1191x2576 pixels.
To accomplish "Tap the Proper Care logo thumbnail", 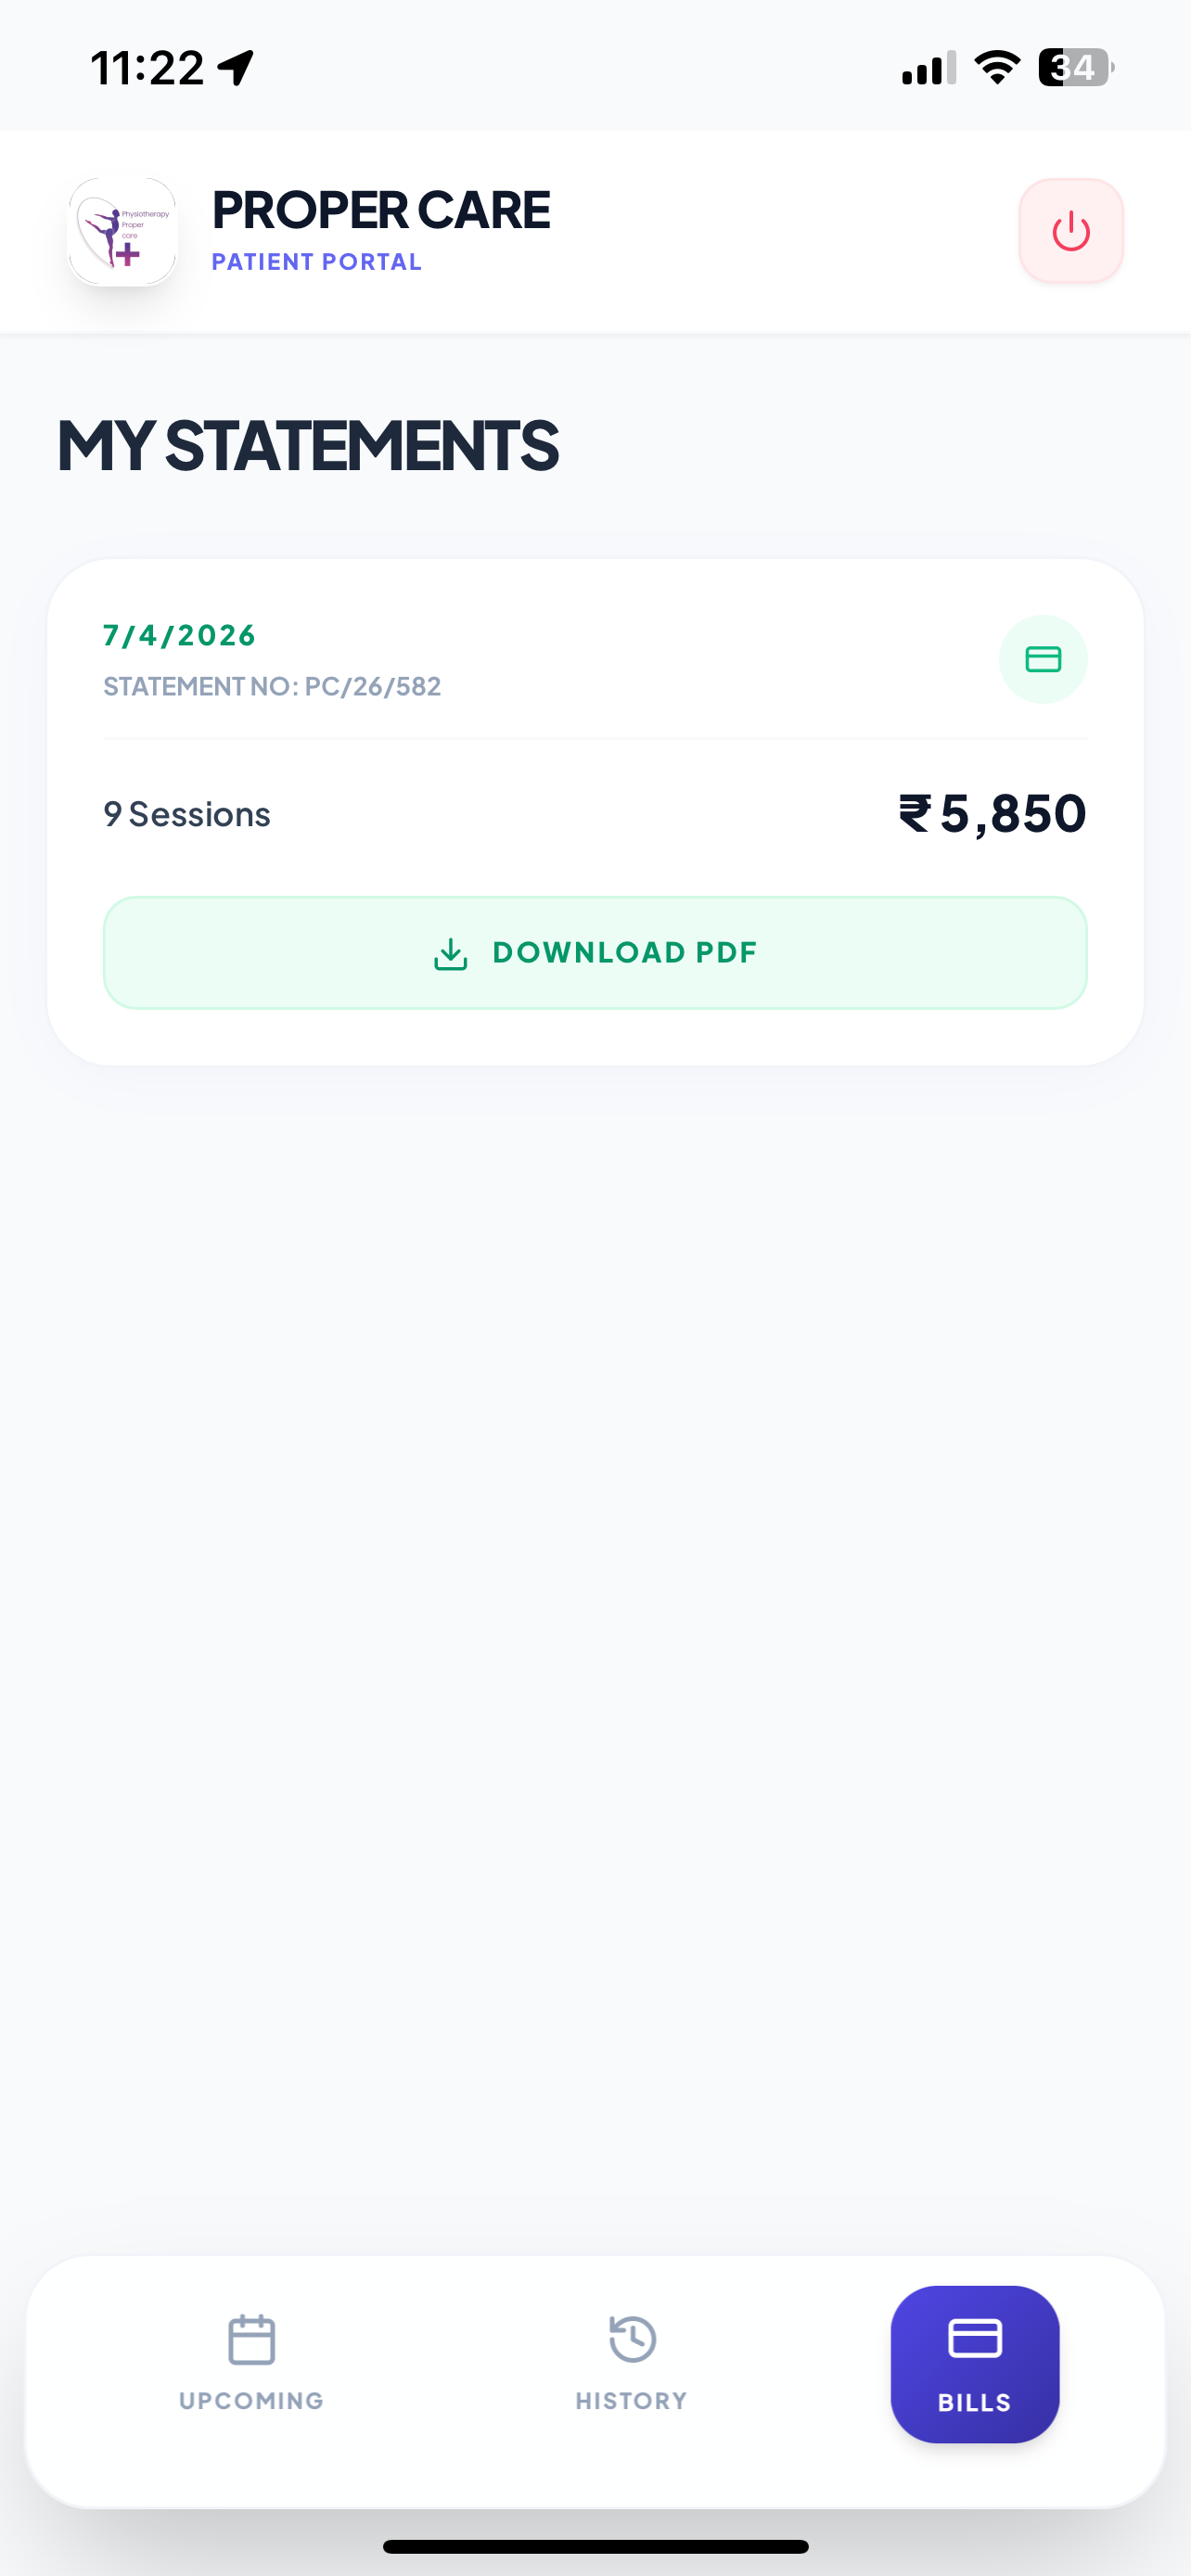I will (122, 232).
